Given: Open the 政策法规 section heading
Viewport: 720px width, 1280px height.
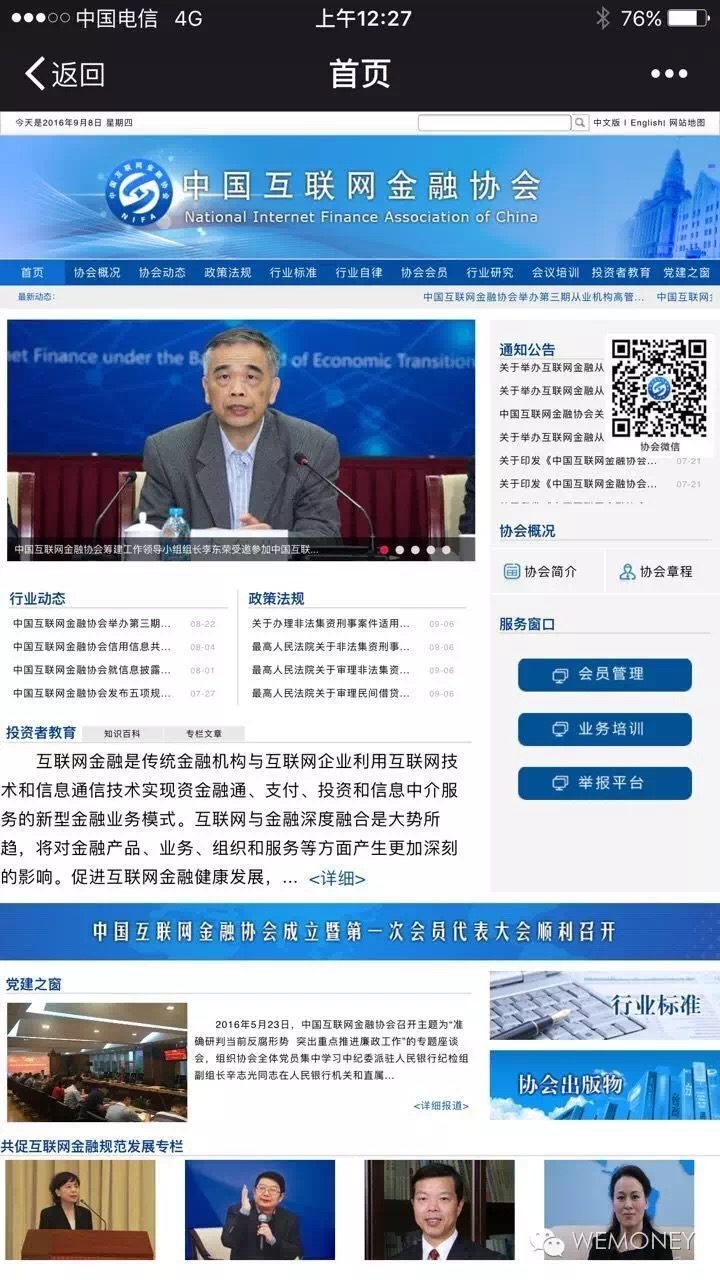Looking at the screenshot, I should click(x=276, y=598).
